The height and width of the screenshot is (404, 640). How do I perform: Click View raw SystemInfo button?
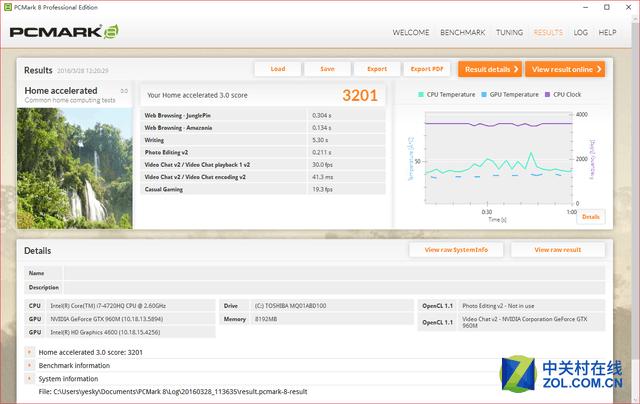(x=456, y=250)
